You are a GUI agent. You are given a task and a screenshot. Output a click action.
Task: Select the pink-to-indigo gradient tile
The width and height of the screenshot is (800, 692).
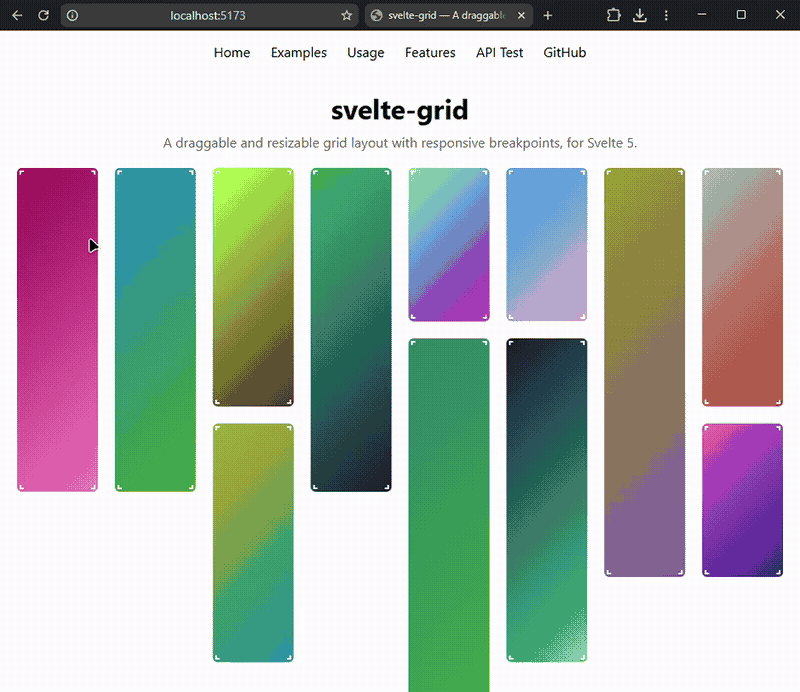[742, 500]
